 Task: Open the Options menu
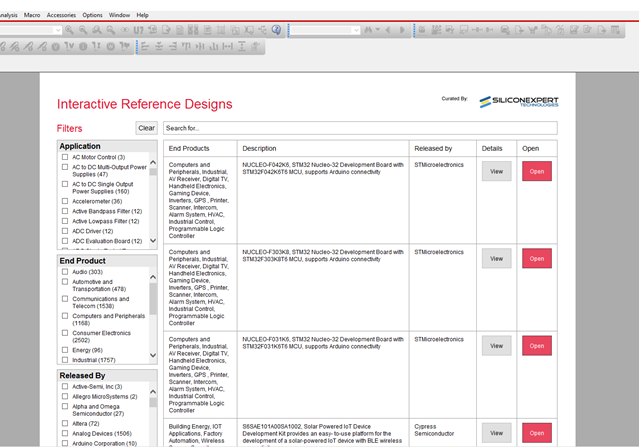click(x=93, y=15)
